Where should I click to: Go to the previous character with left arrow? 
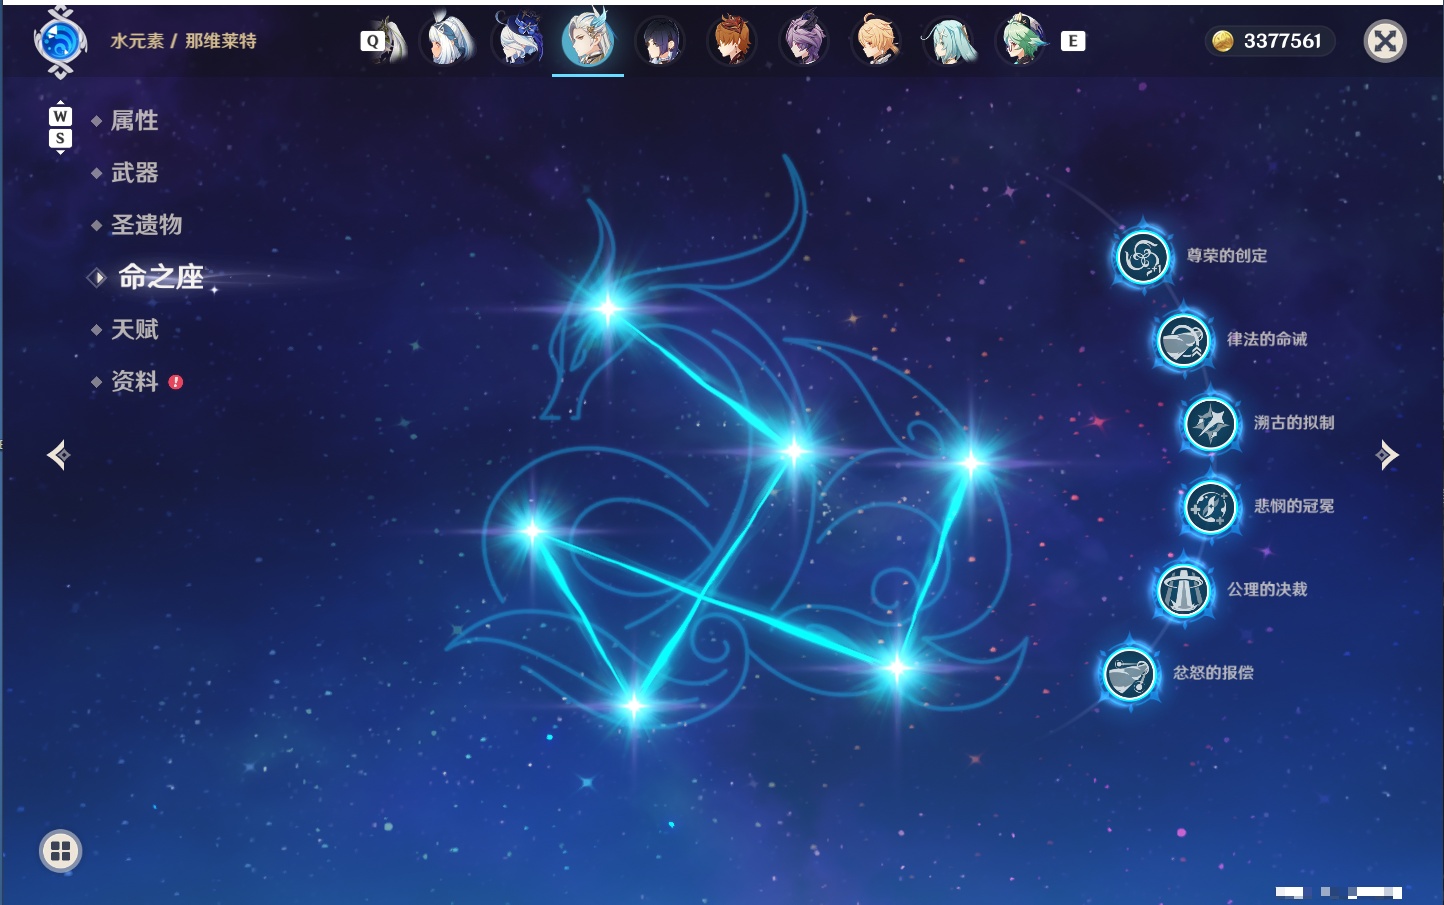58,455
